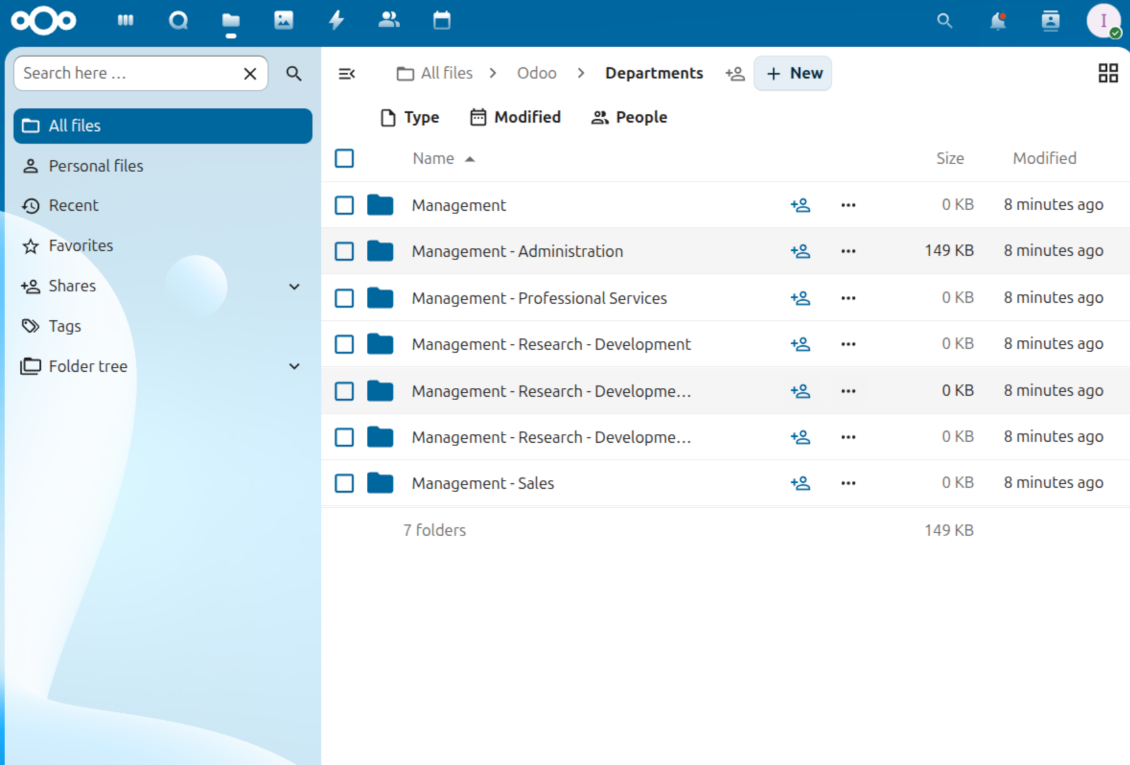Tick the checkbox for Management - Professional Services
The width and height of the screenshot is (1130, 765).
pyautogui.click(x=344, y=298)
